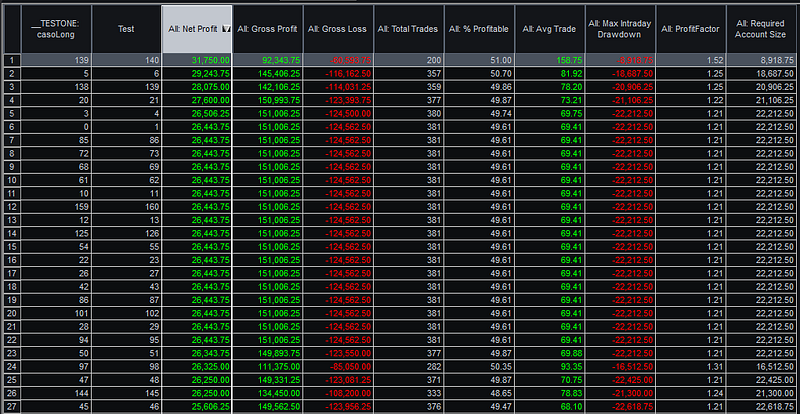The image size is (800, 414).
Task: Click the All: % Profitable column header
Action: tap(479, 29)
